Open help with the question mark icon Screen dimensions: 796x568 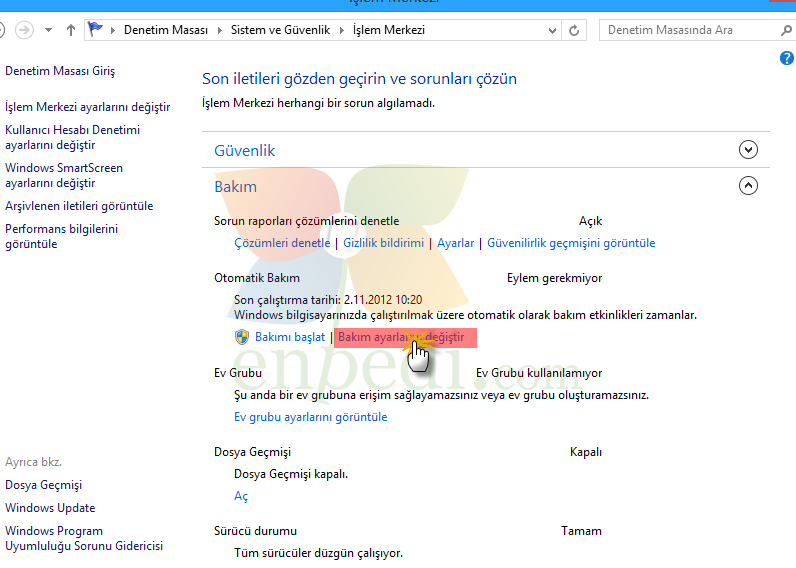coord(786,58)
